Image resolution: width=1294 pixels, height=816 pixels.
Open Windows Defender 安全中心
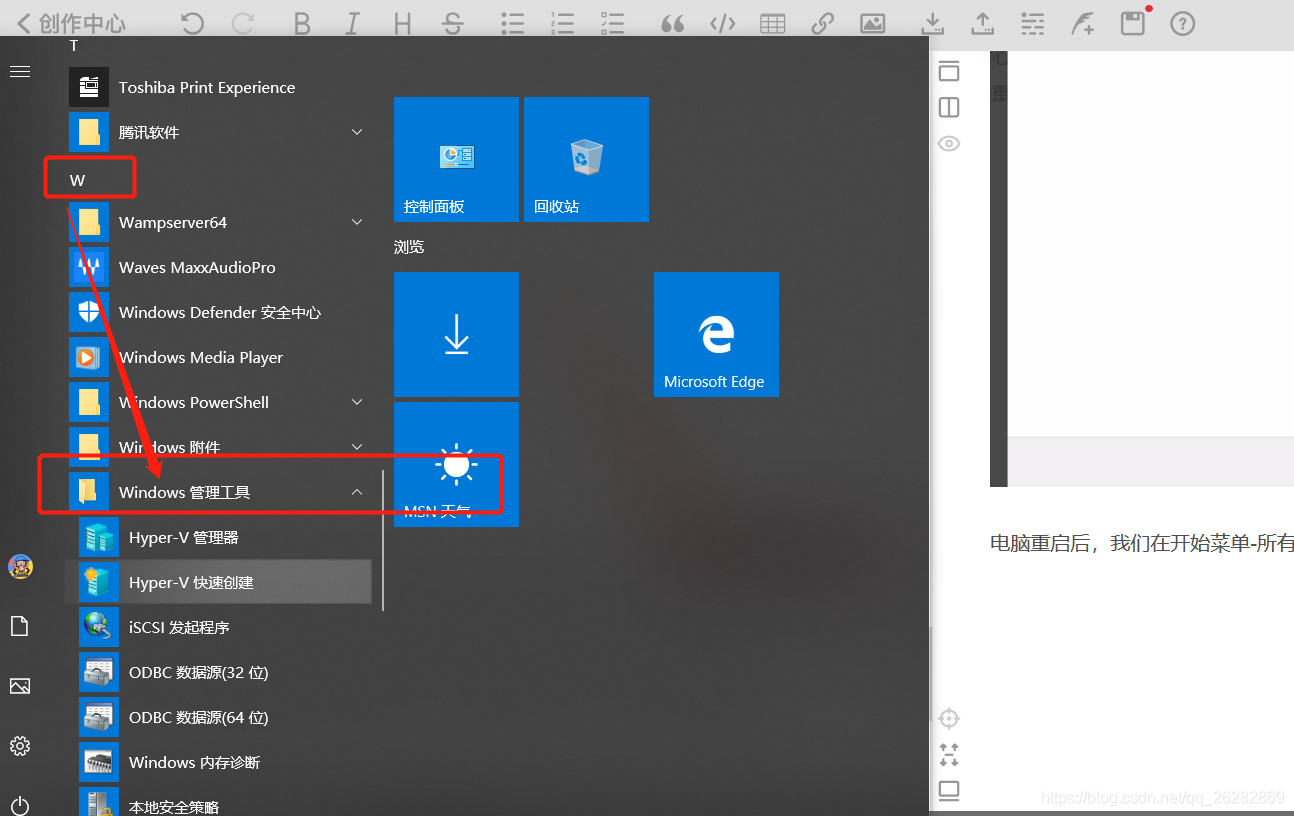(x=220, y=312)
